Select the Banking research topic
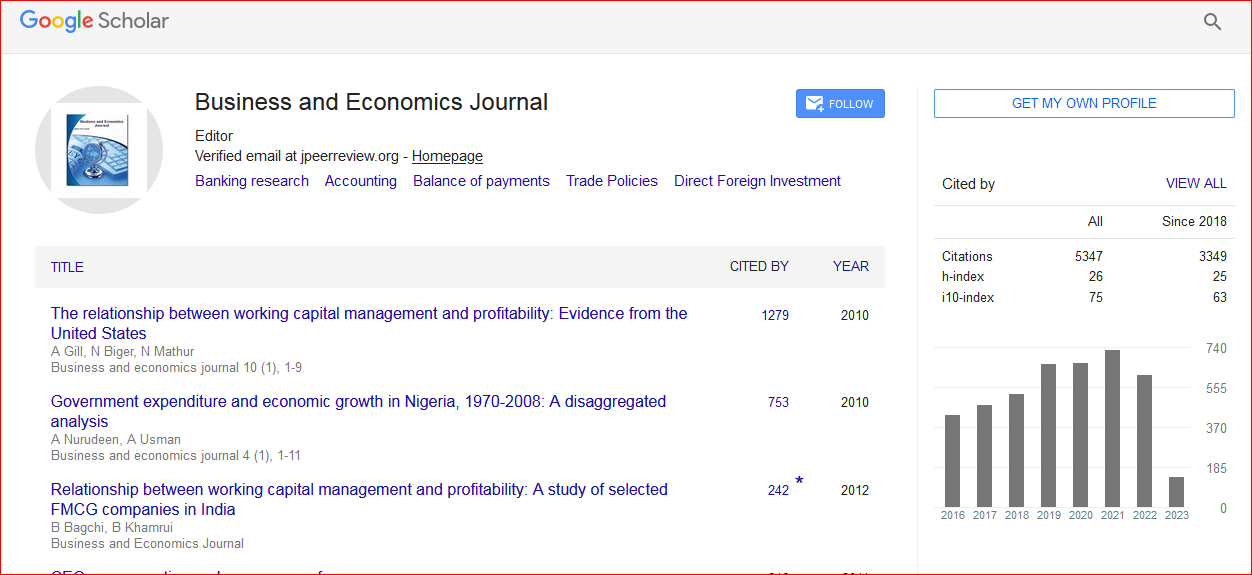The height and width of the screenshot is (575, 1252). tap(252, 181)
